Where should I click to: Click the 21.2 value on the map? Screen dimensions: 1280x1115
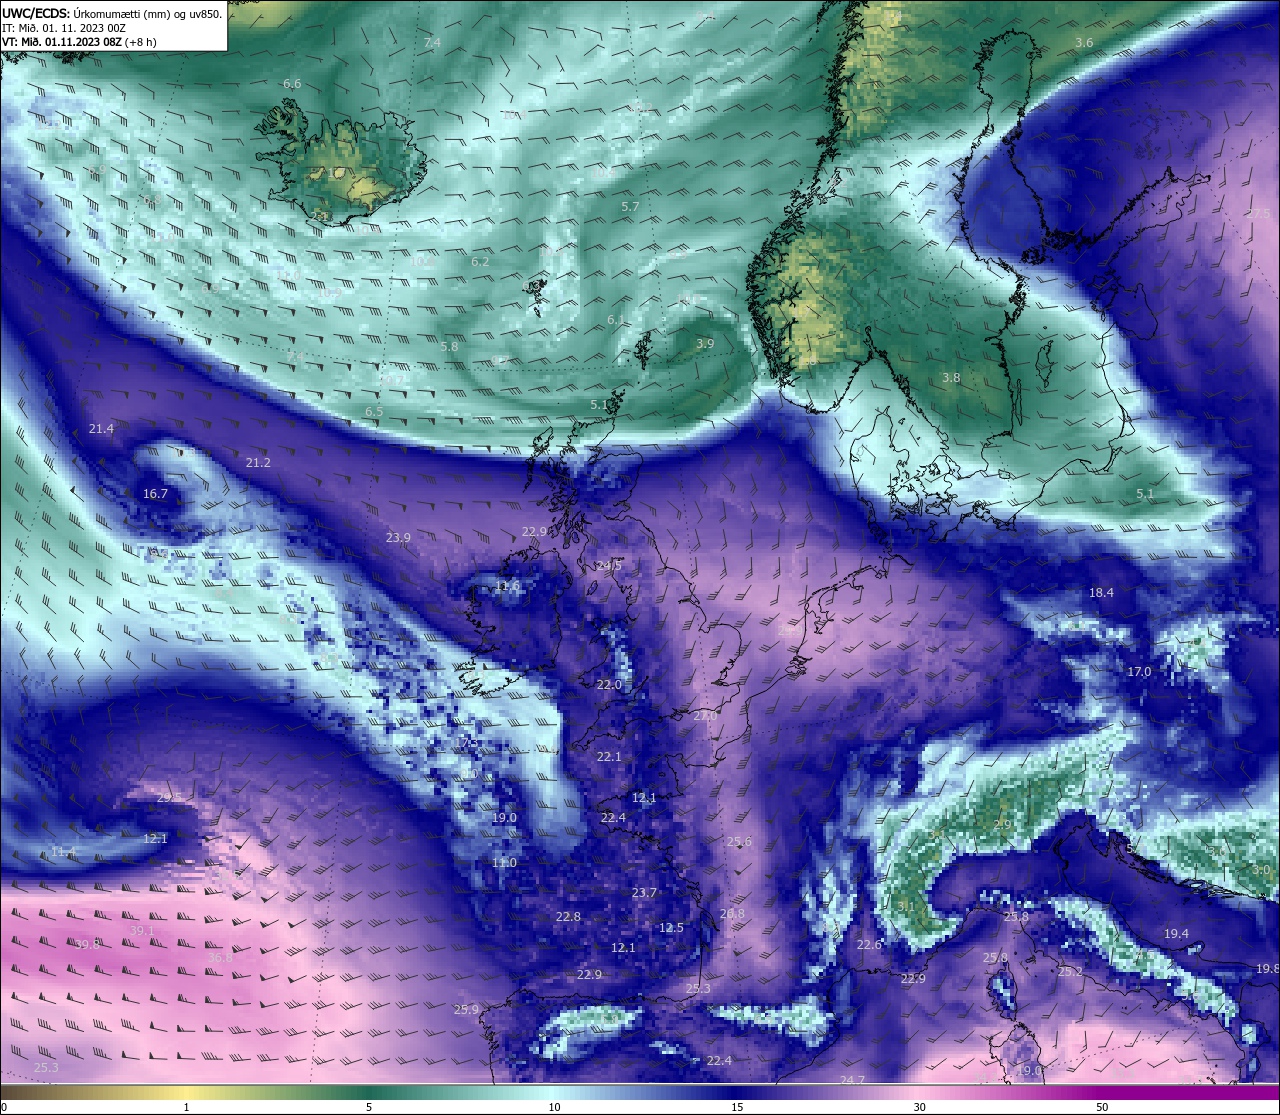tap(258, 463)
